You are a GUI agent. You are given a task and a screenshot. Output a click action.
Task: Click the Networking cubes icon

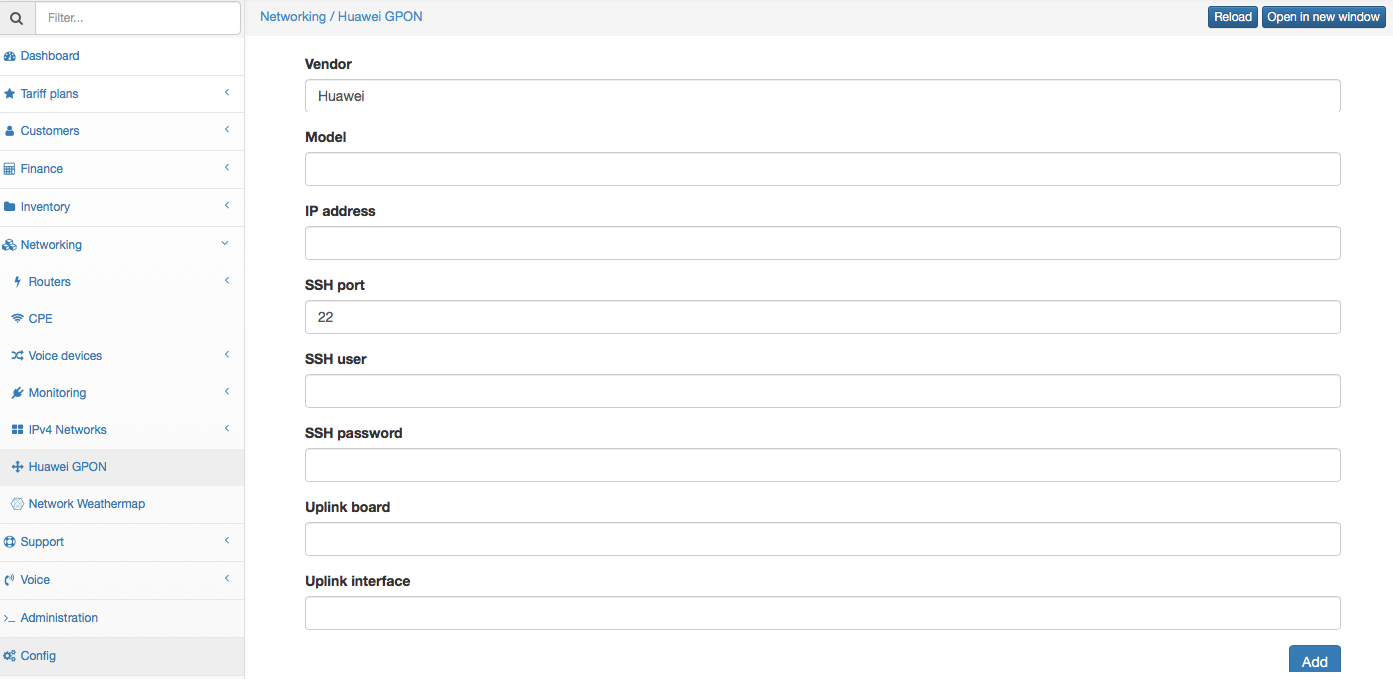pyautogui.click(x=10, y=245)
